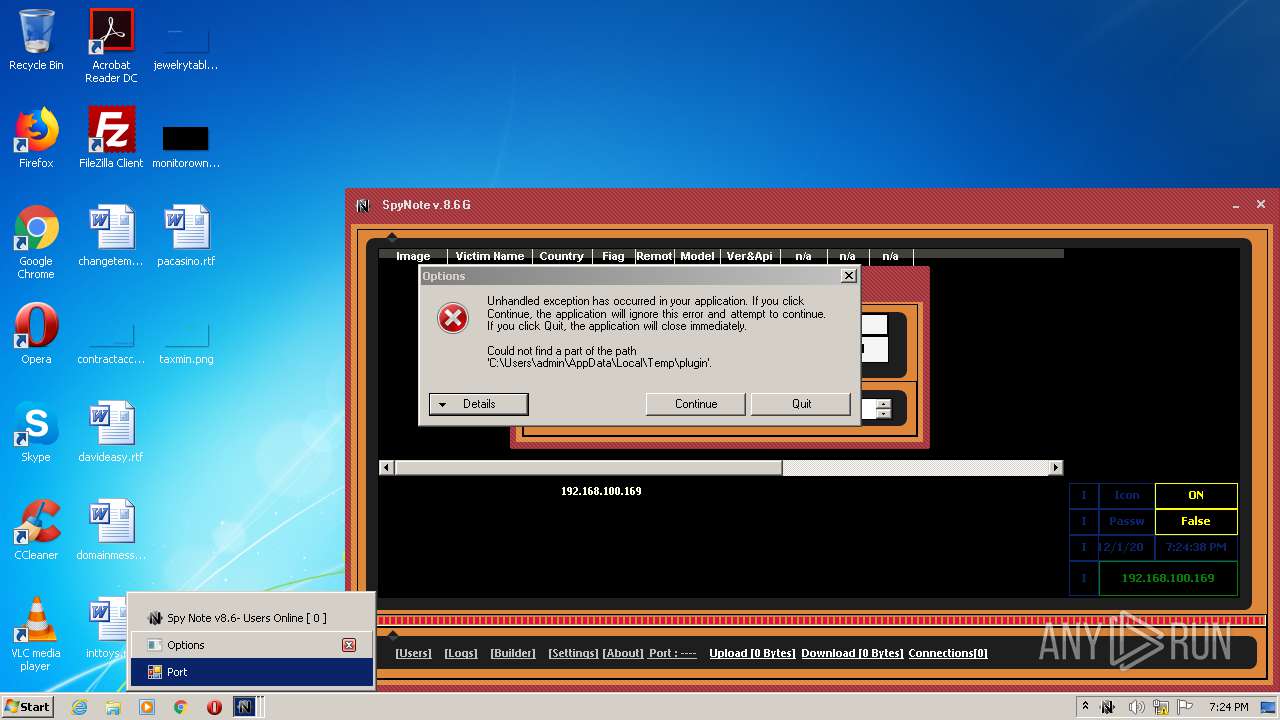The image size is (1280, 720).
Task: Click the scrollbar right arrow in SpyNote
Action: [x=1055, y=467]
